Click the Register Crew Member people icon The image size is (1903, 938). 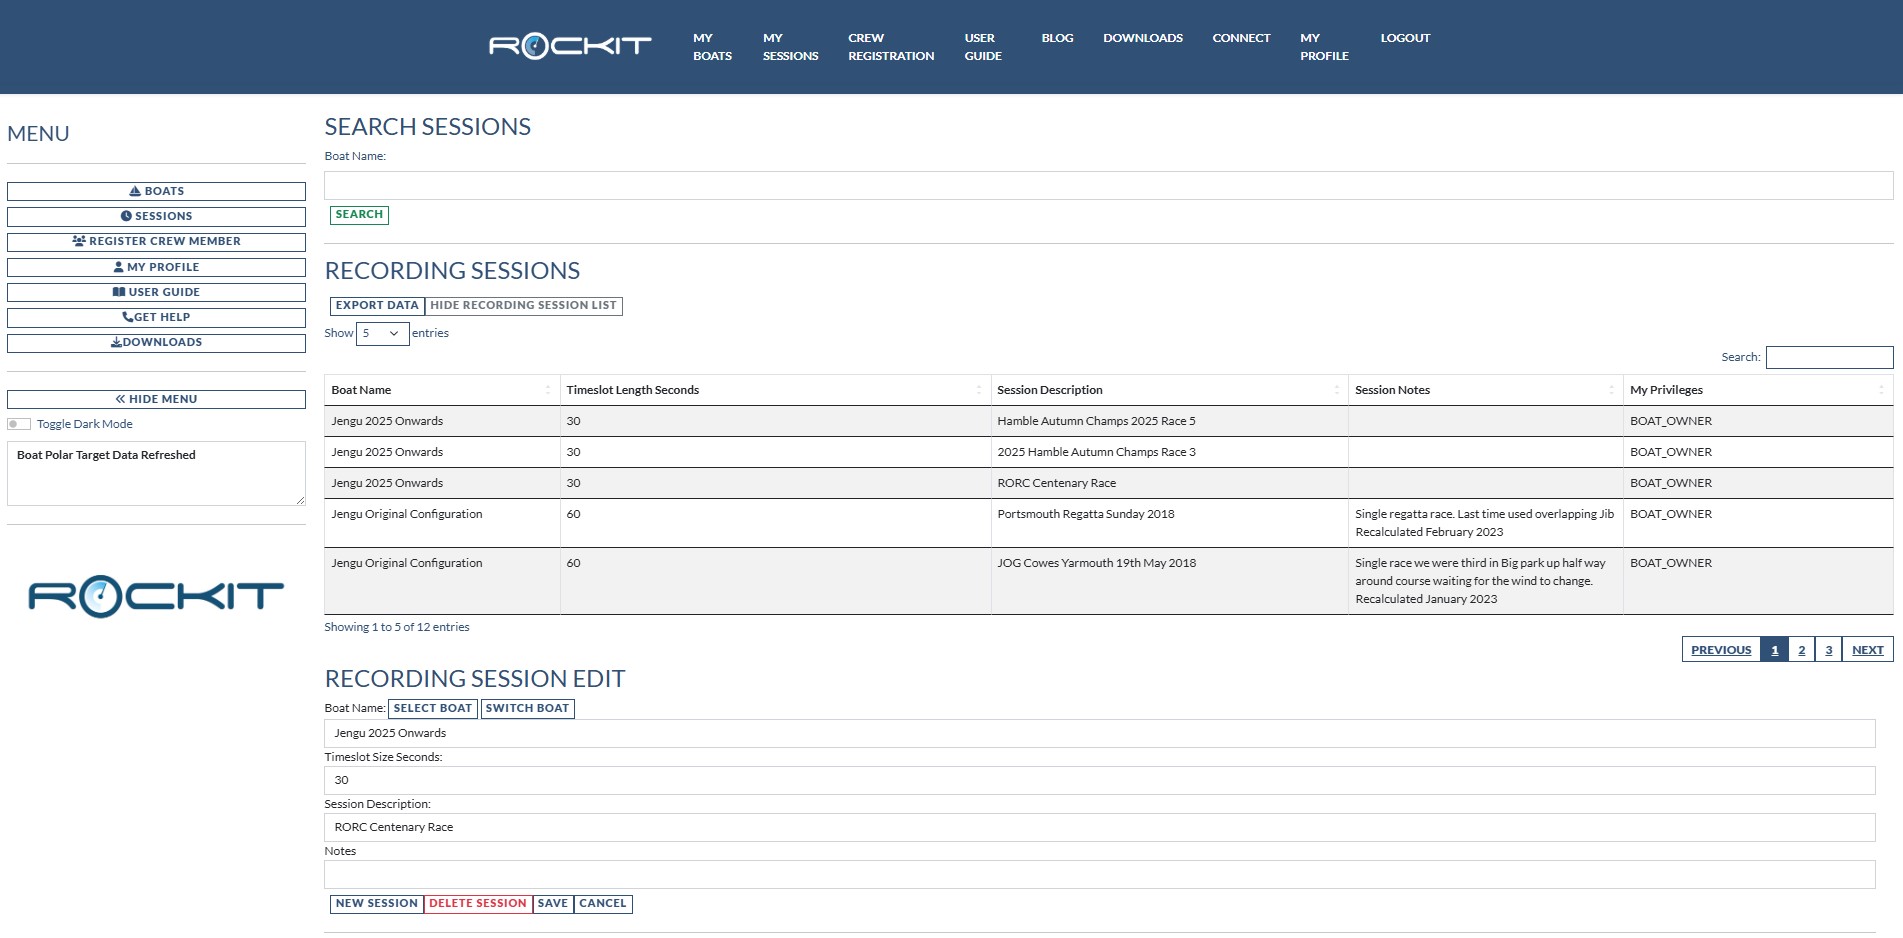tap(79, 241)
